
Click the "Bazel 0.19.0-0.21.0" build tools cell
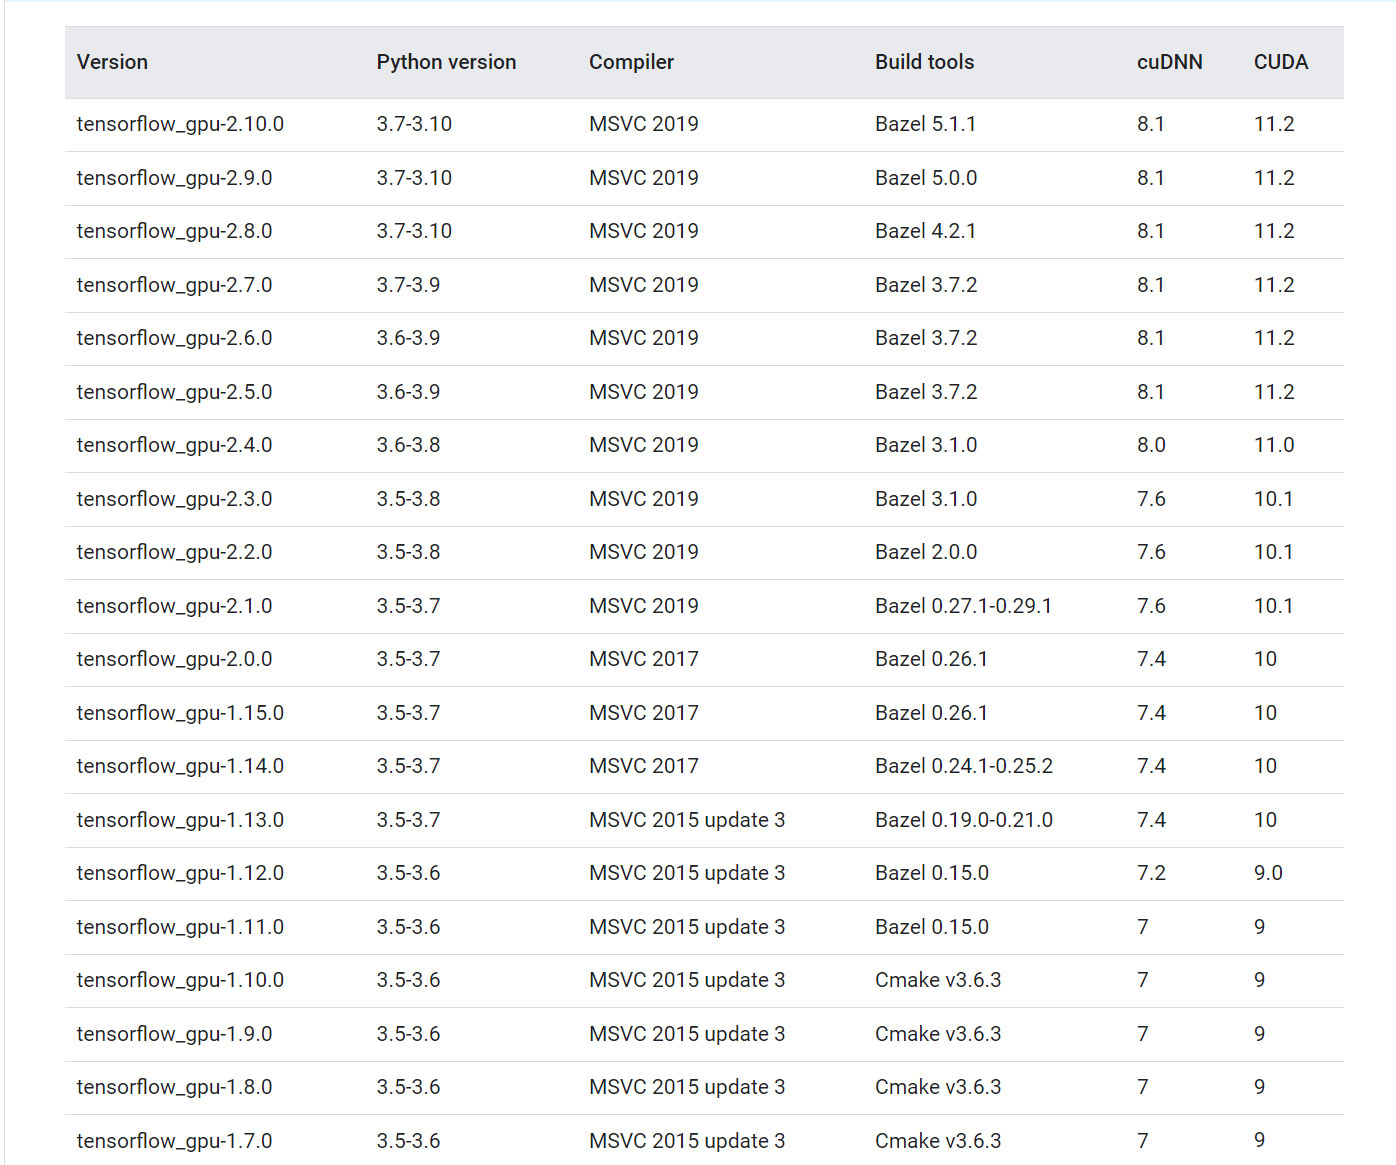(x=964, y=820)
